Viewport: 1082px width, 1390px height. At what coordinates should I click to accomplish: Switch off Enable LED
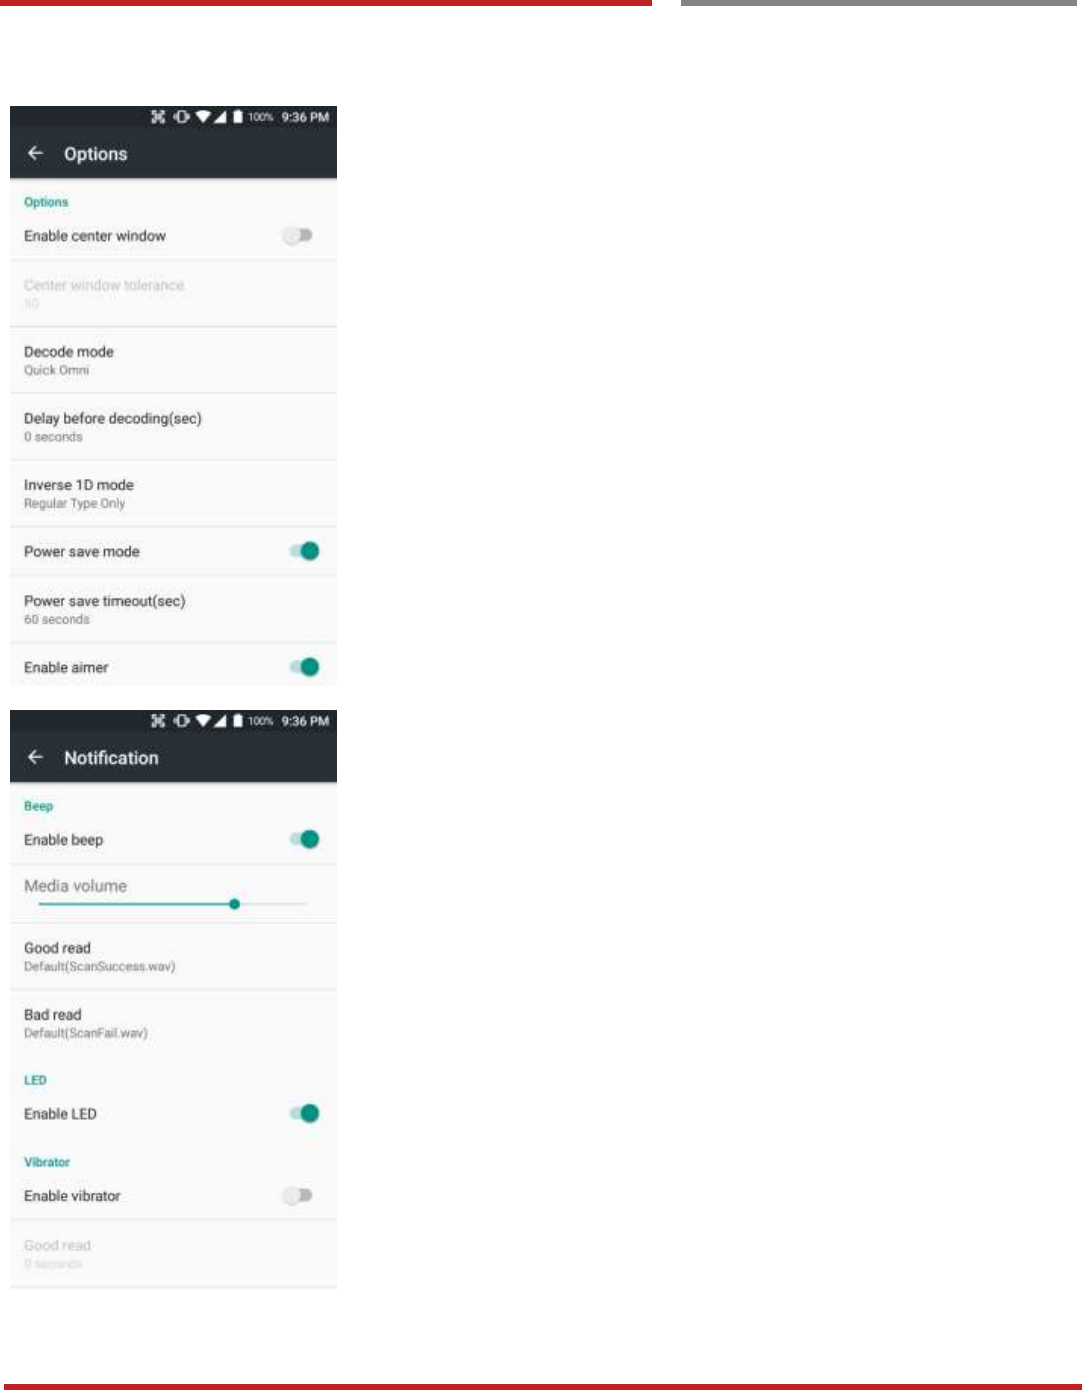click(304, 1113)
